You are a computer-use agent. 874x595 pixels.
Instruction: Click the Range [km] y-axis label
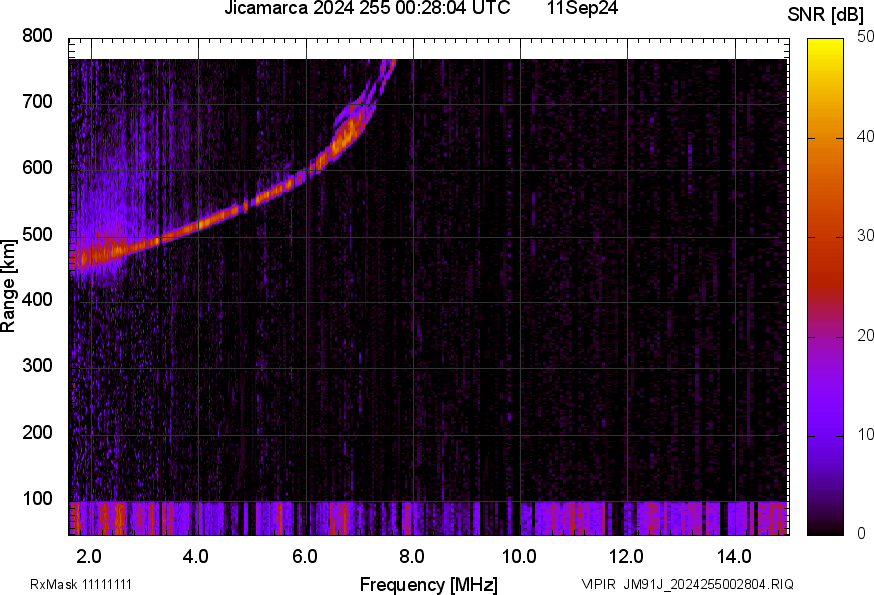9,286
